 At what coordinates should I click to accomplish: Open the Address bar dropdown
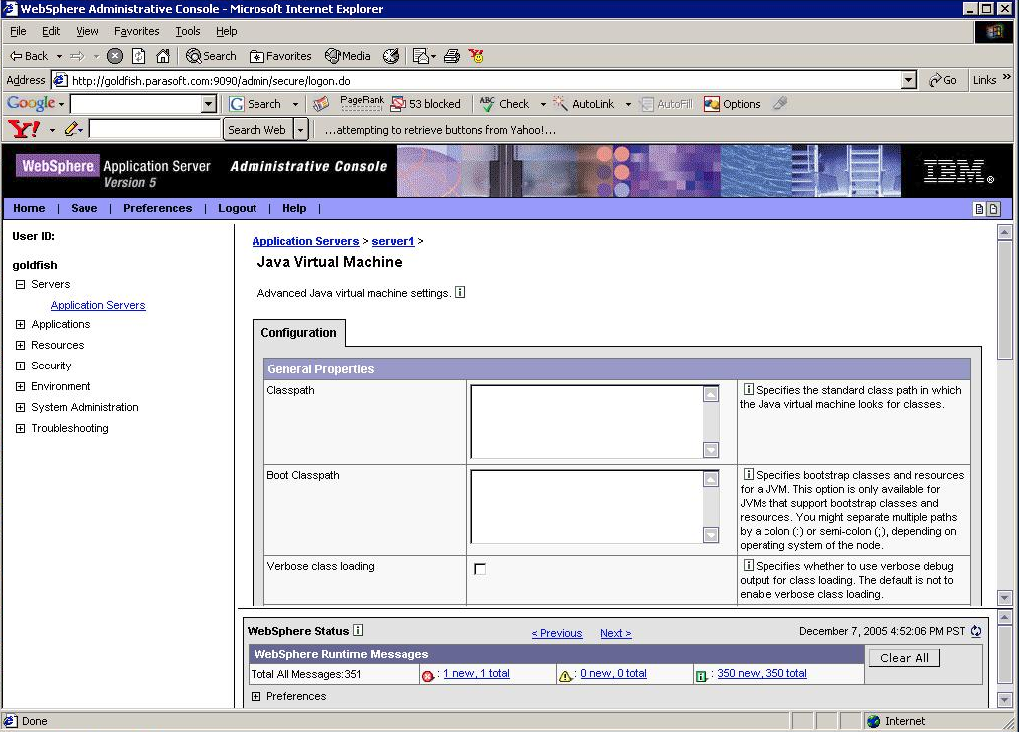pos(909,80)
